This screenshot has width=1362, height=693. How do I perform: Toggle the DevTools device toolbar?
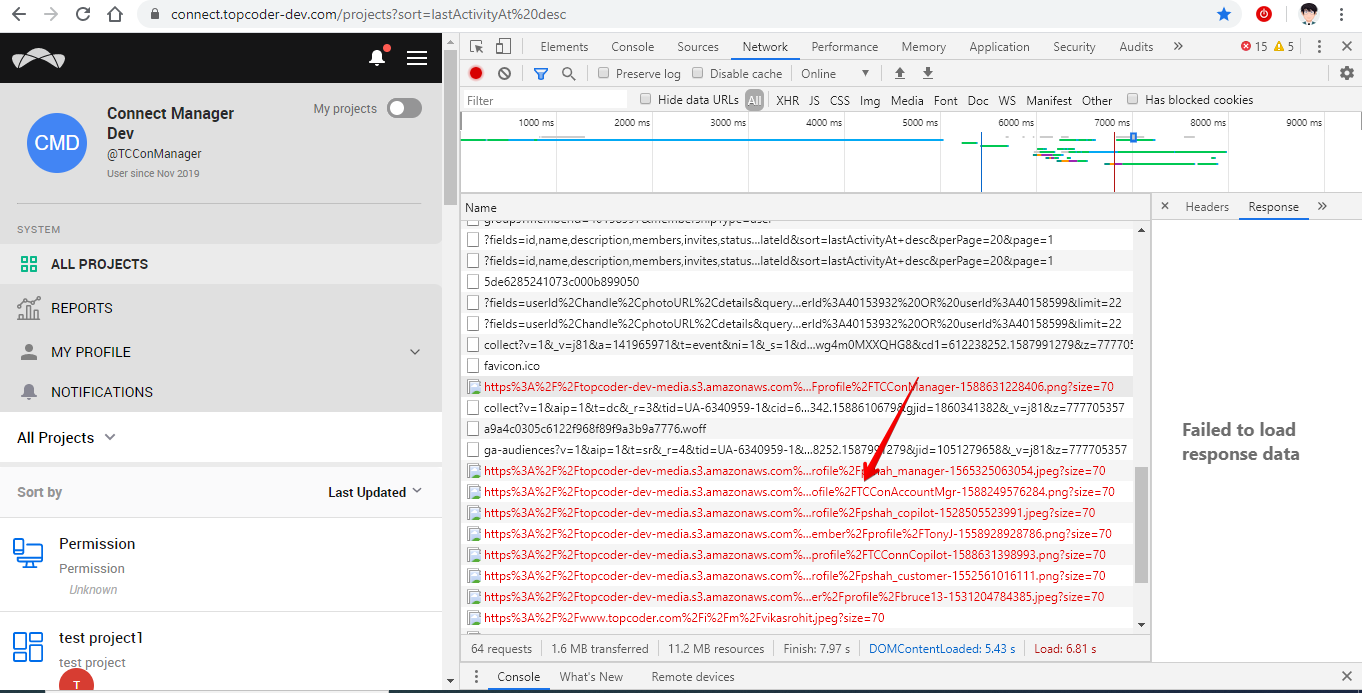(x=503, y=46)
